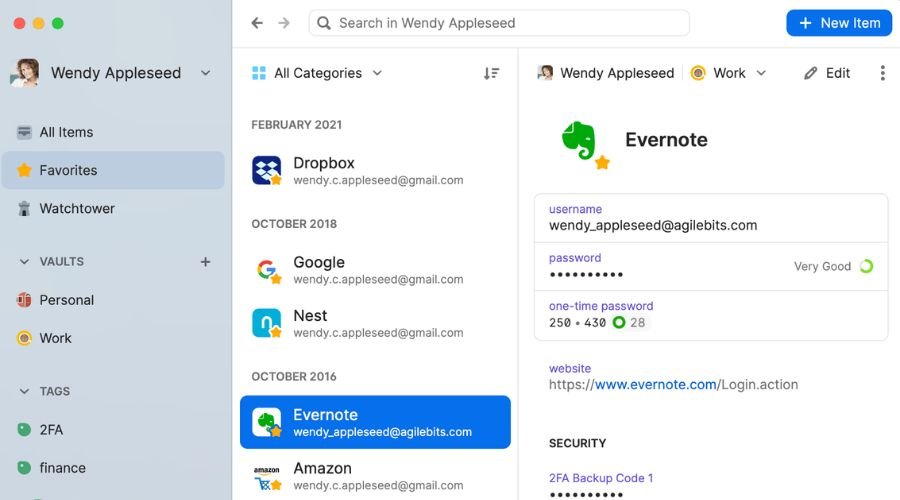900x500 pixels.
Task: Select the Google login item
Action: pyautogui.click(x=375, y=270)
